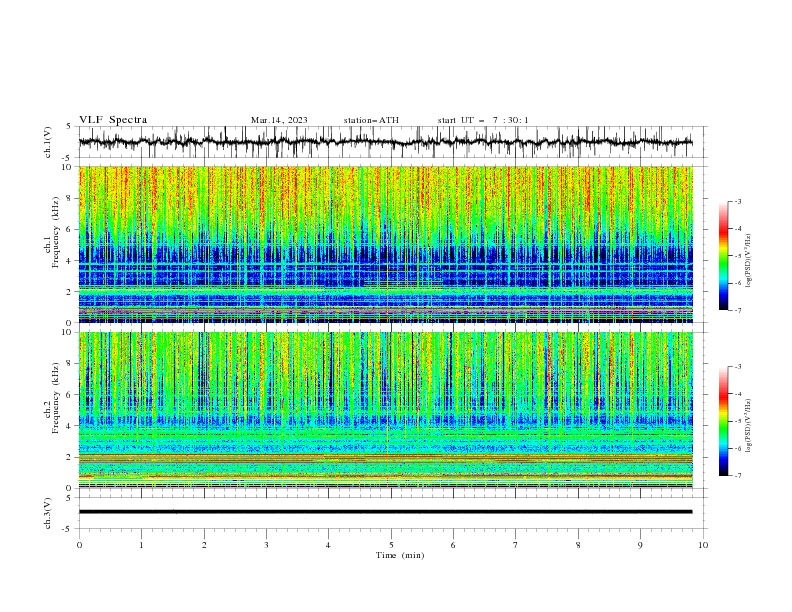
Task: Click time axis tick label '10' at axis end
Action: tap(703, 545)
